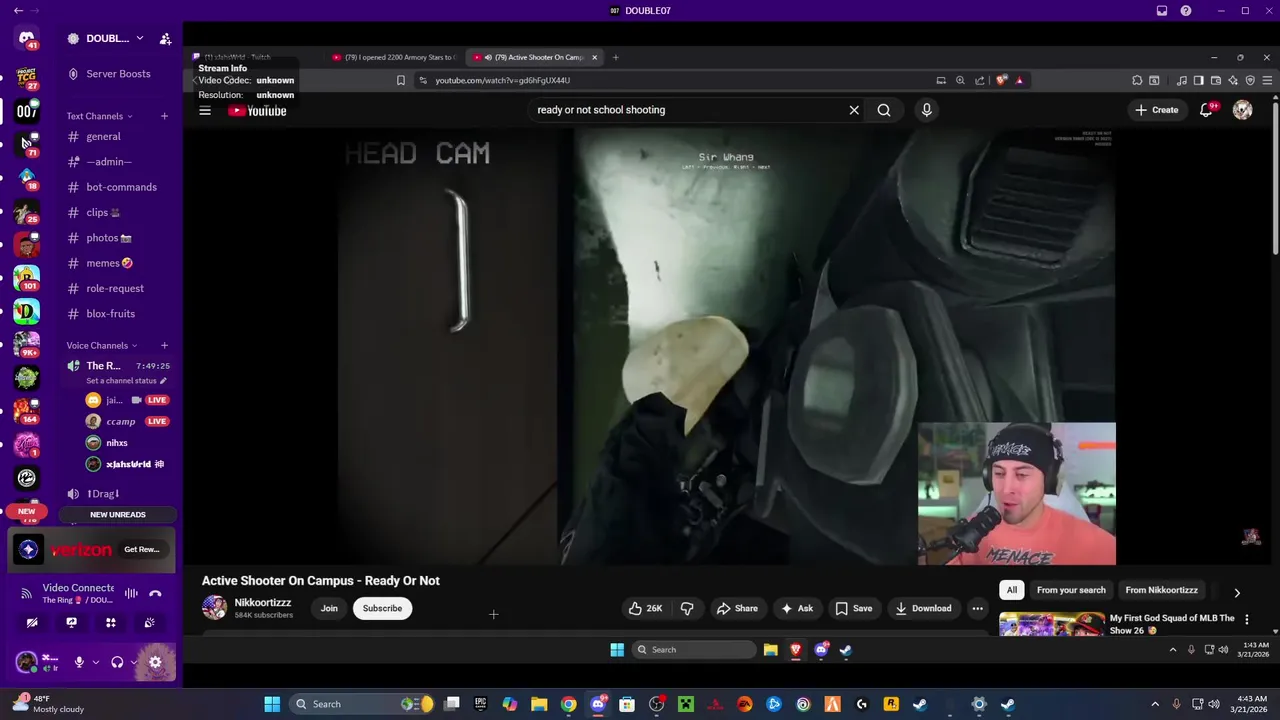Open the Project TCG server icon
The image size is (1280, 720).
tap(27, 76)
